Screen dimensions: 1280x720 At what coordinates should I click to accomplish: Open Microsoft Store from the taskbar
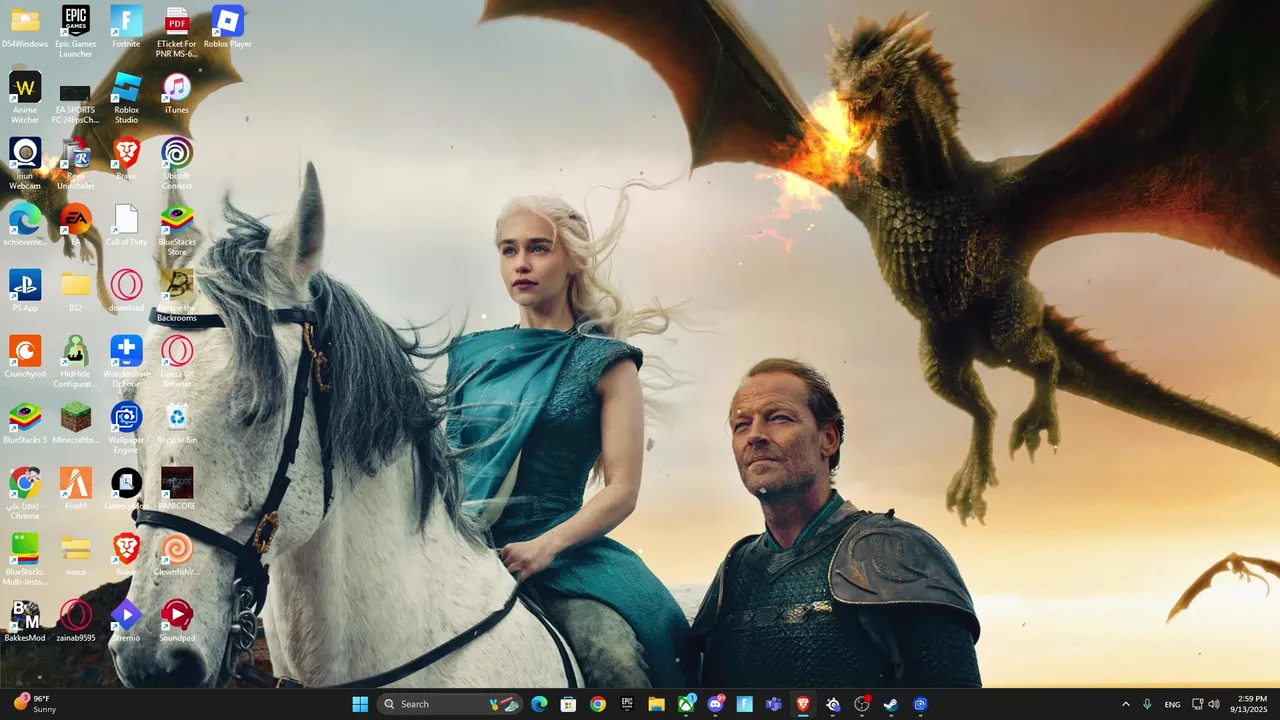[x=568, y=704]
